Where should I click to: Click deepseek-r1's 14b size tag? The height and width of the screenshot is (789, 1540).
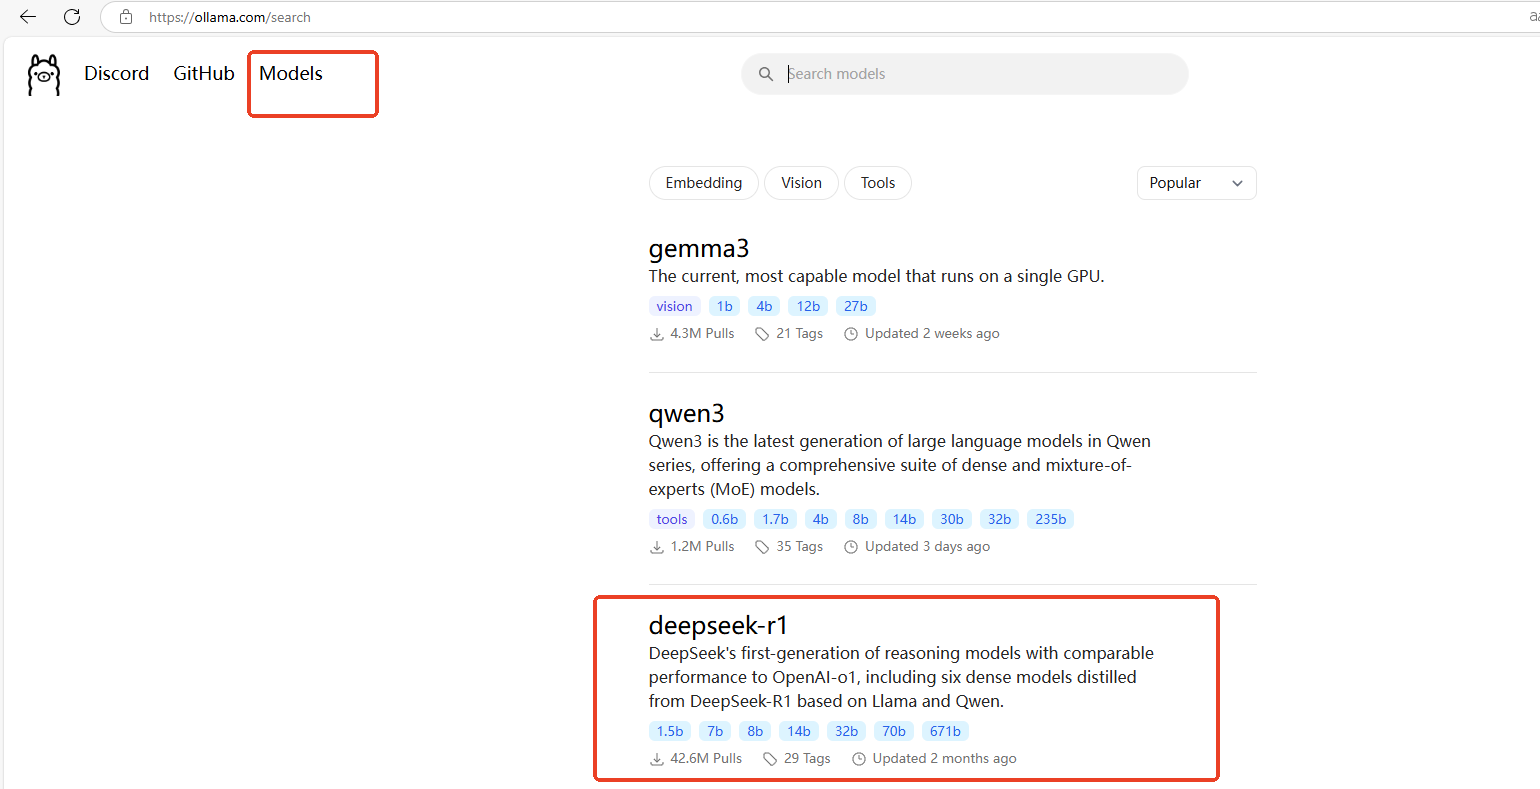(799, 732)
